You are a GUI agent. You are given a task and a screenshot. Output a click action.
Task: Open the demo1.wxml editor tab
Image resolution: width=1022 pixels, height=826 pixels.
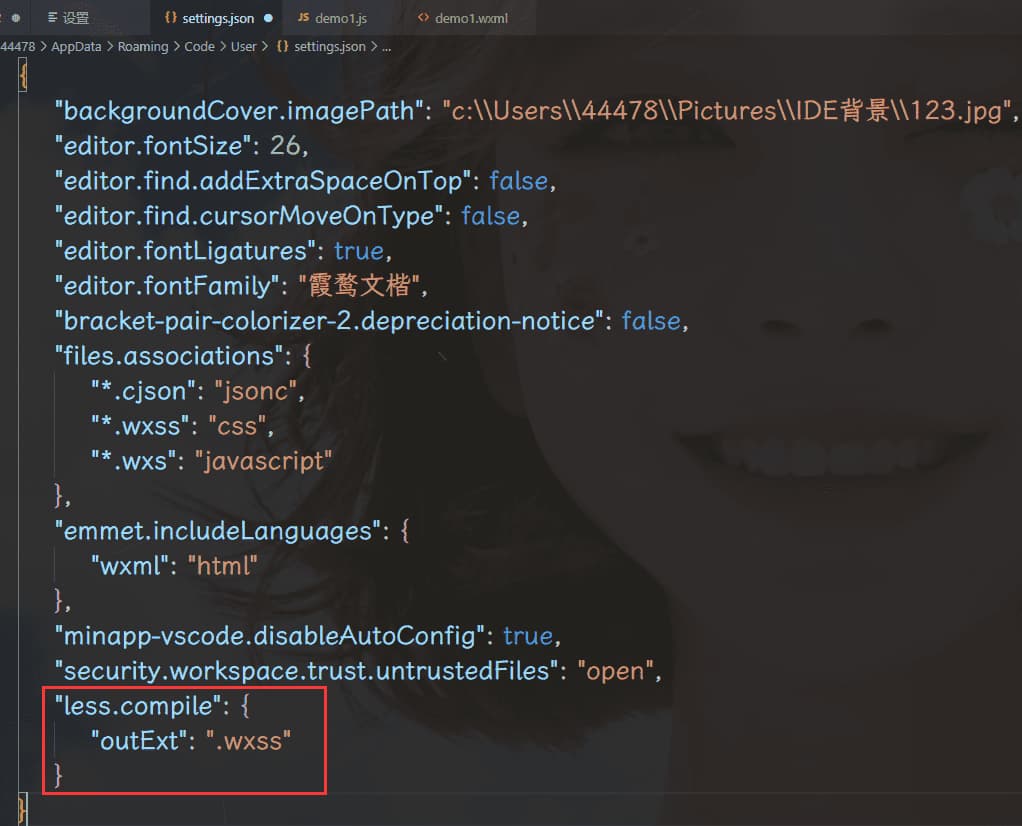pyautogui.click(x=470, y=18)
